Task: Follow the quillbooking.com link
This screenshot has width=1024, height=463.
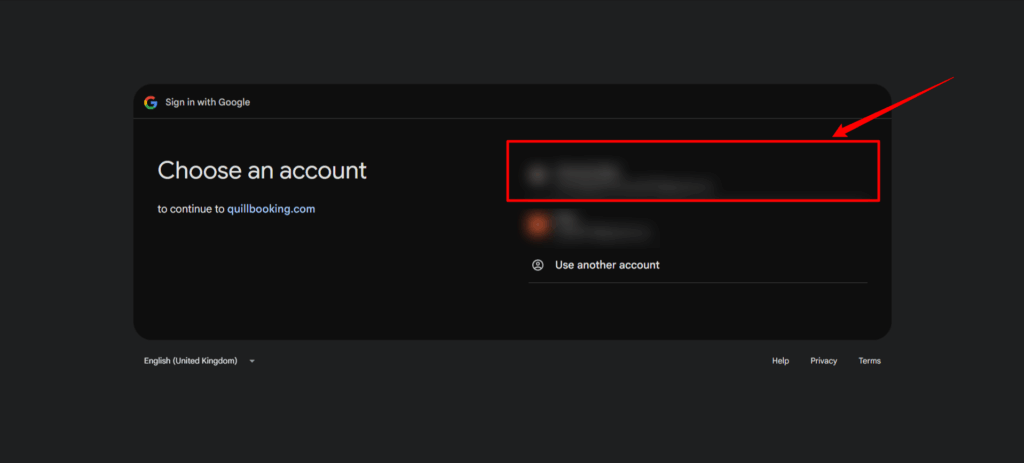Action: click(x=272, y=209)
